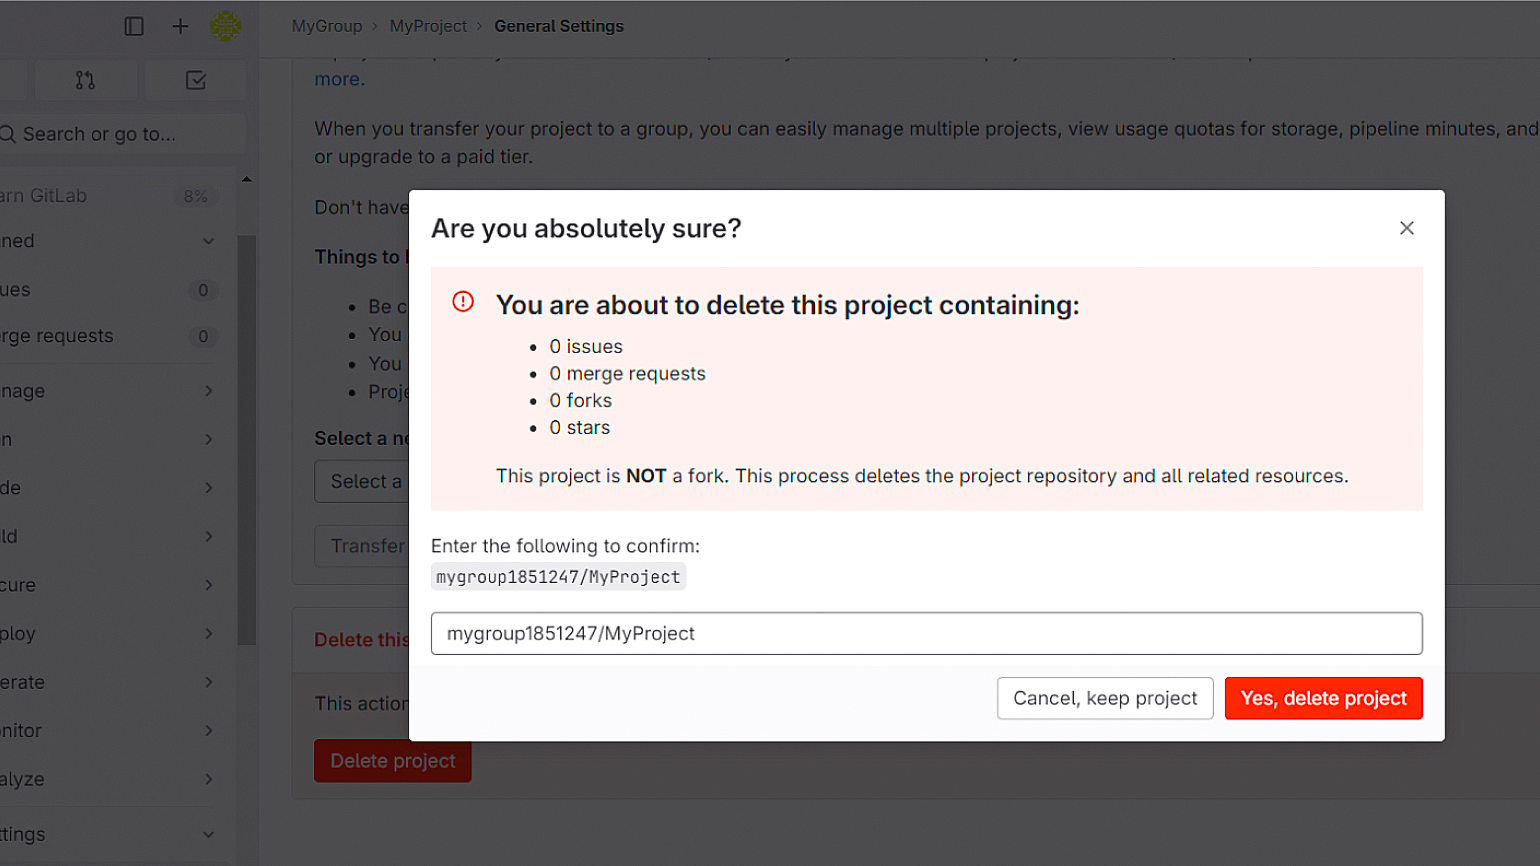Click the sidebar scrollbar thumb
The image size is (1540, 866).
pos(247,440)
